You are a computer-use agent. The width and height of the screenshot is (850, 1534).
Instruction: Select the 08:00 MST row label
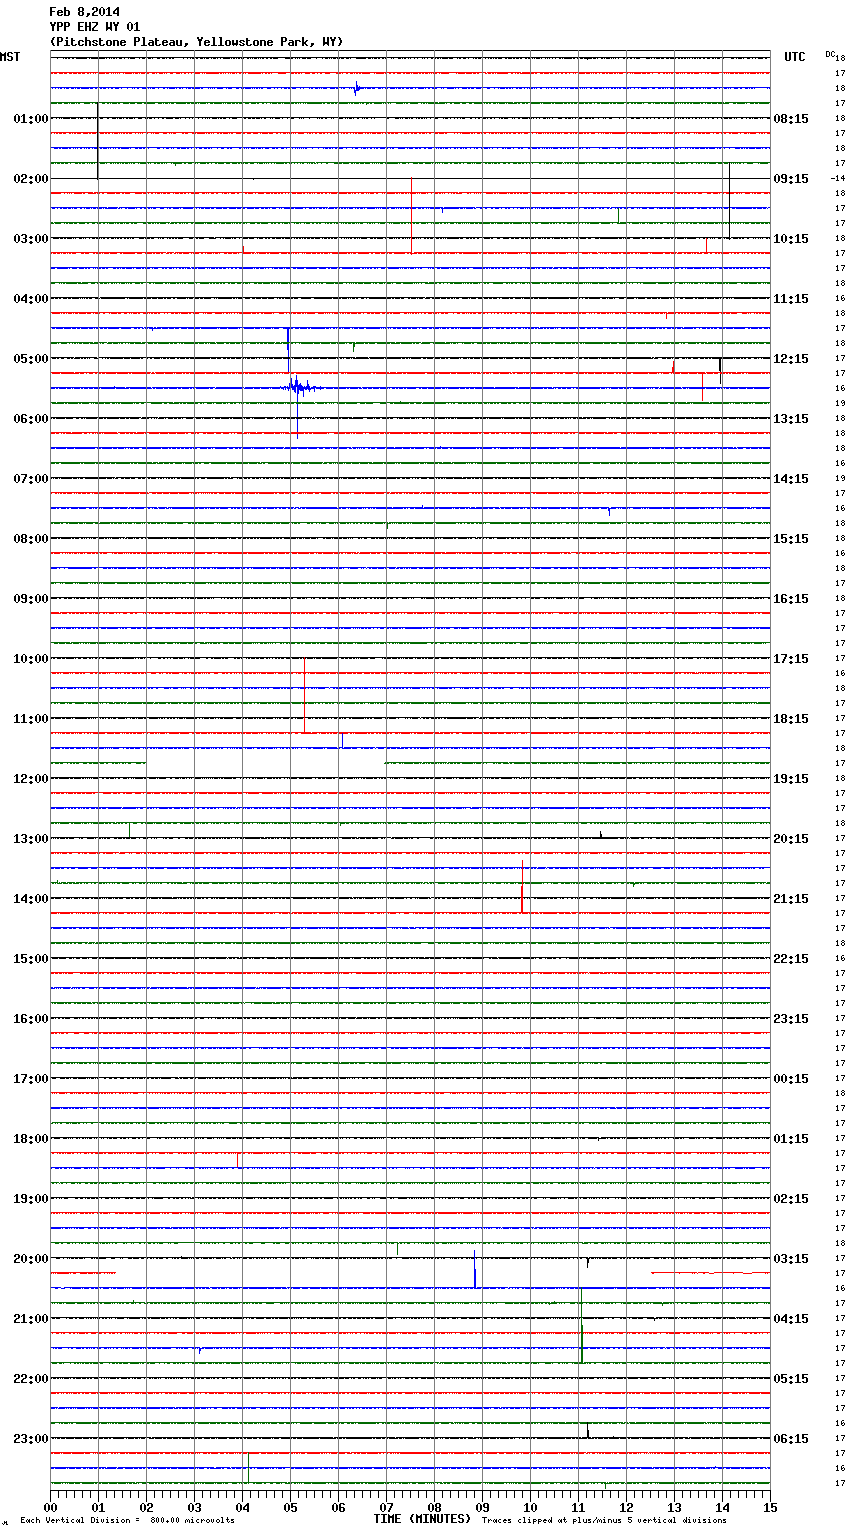click(x=31, y=539)
